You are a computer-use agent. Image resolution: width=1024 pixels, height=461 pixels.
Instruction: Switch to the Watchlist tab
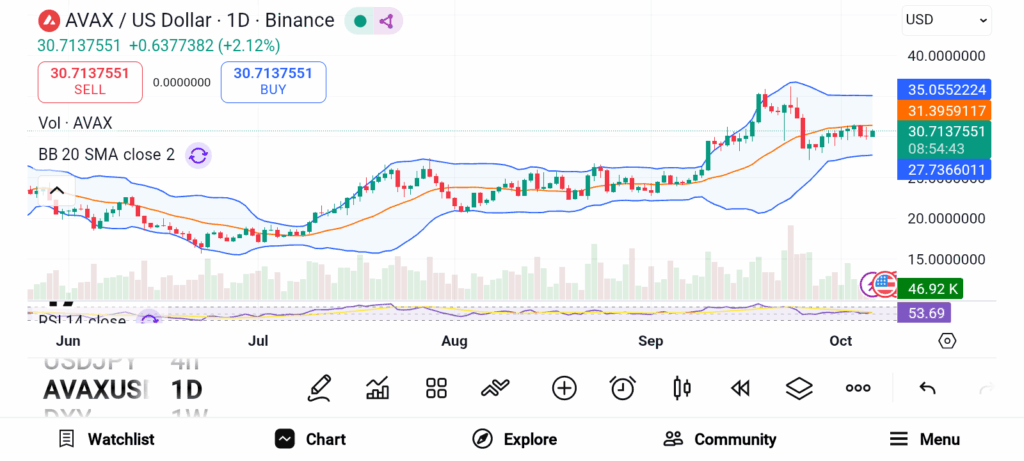[106, 439]
